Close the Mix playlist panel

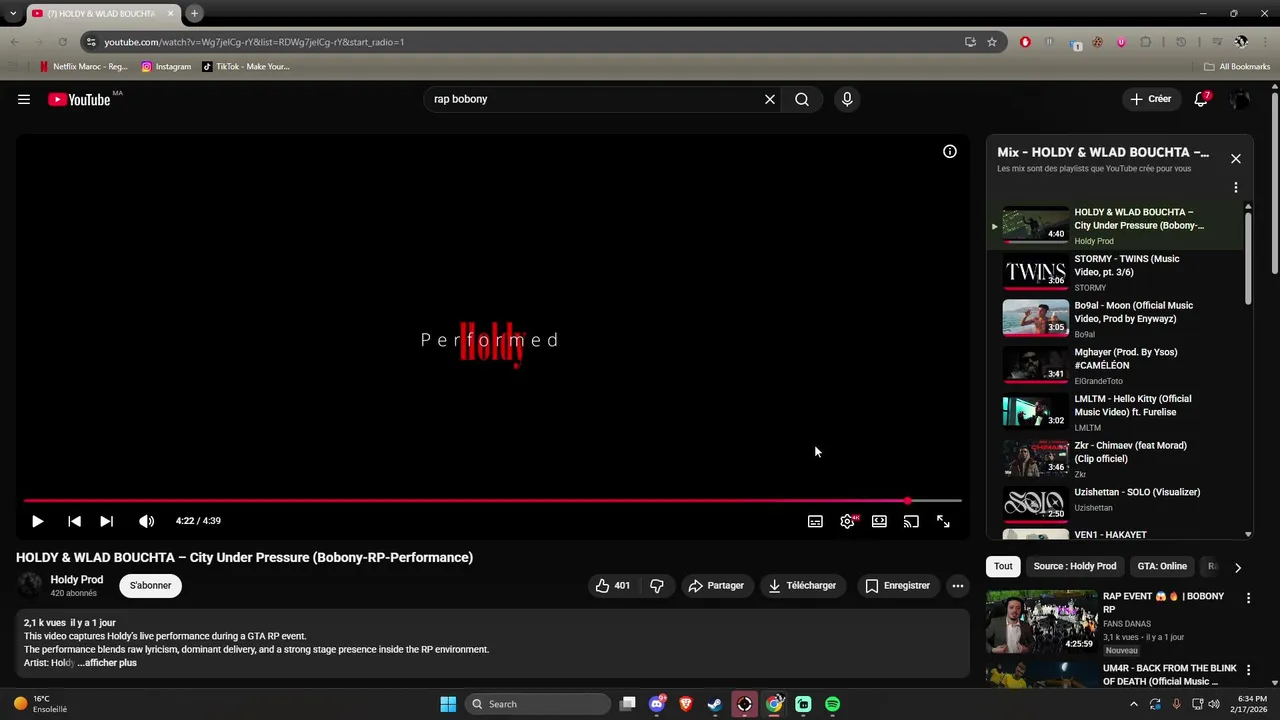[1236, 159]
